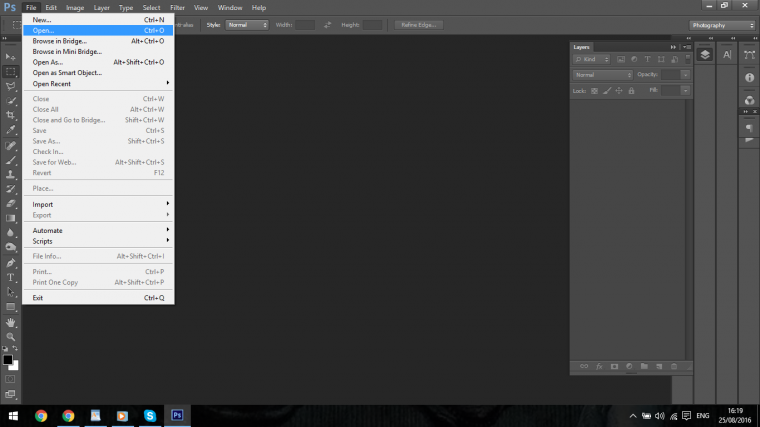Select the Eyedropper tool
Viewport: 760px width, 427px height.
(10, 130)
